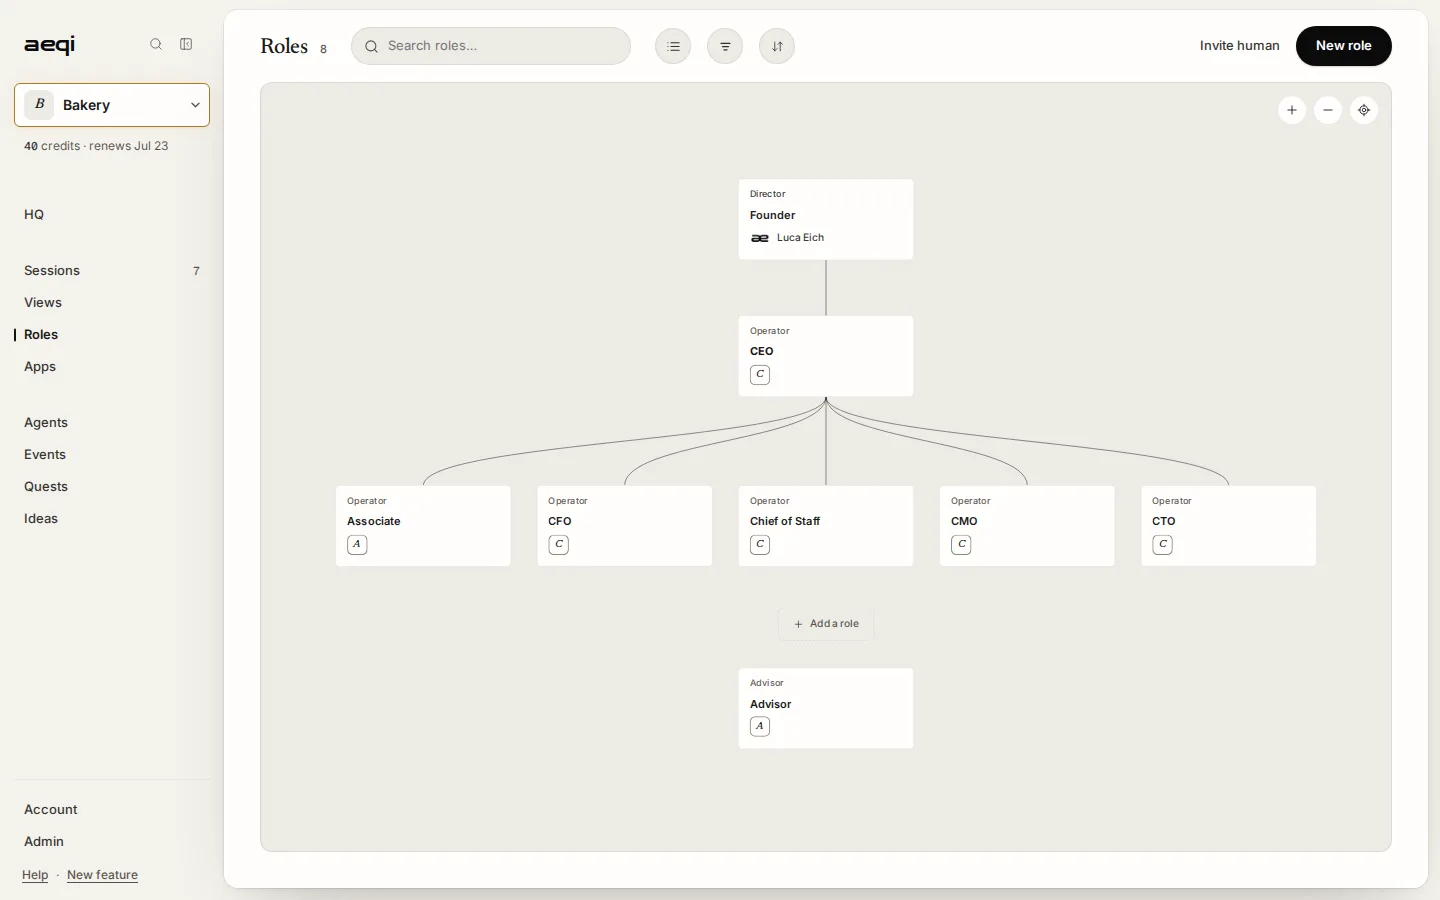Open Admin page
Image resolution: width=1440 pixels, height=900 pixels.
[x=44, y=841]
